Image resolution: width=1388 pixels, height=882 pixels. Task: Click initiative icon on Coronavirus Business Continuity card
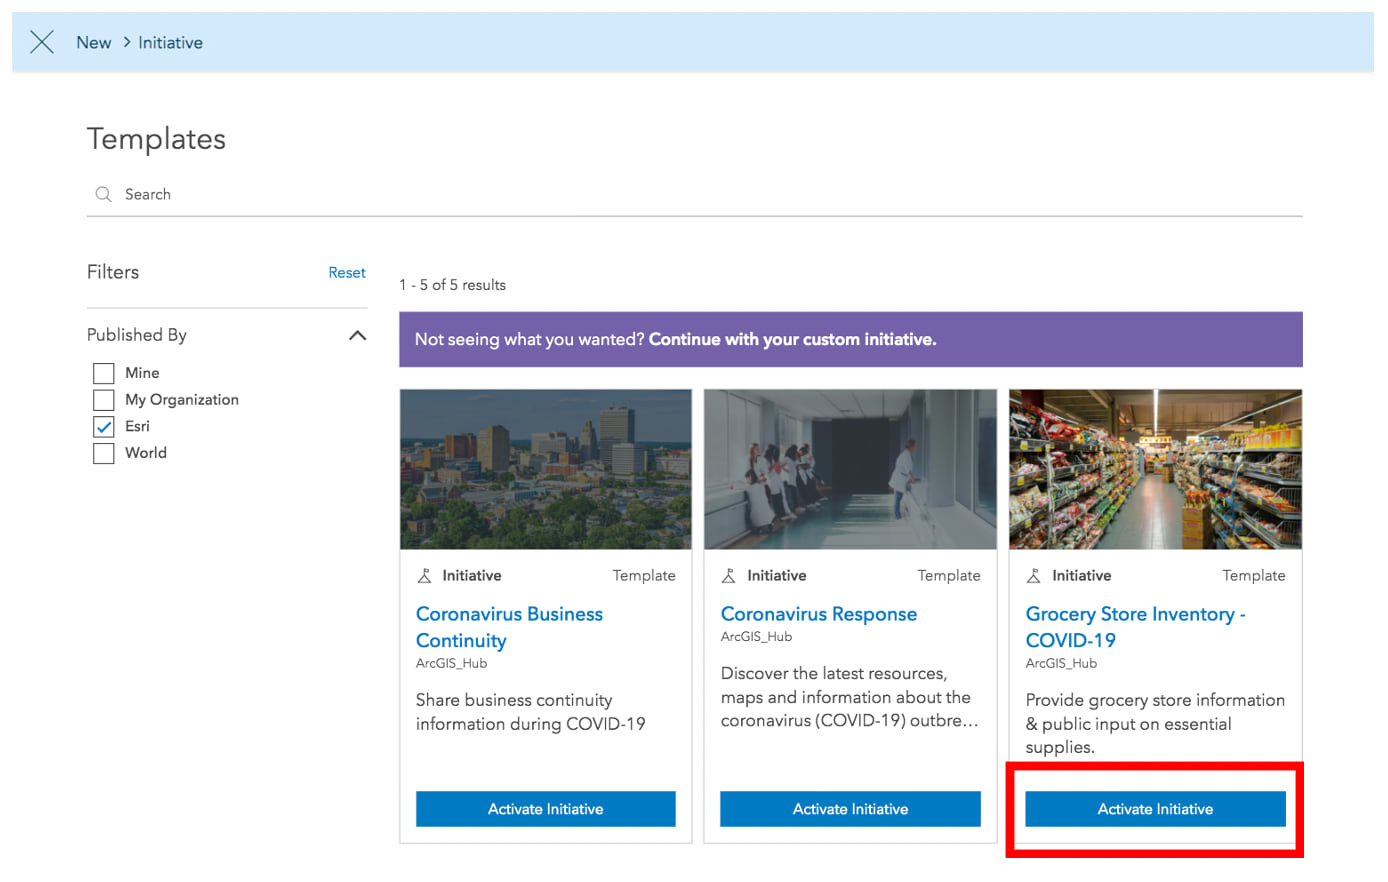coord(425,576)
